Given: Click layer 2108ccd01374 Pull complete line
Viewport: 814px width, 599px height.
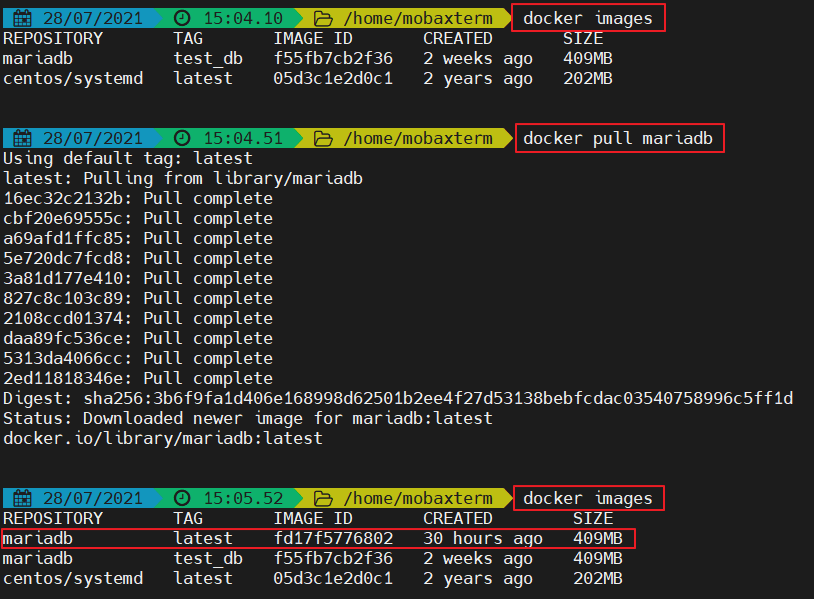Looking at the screenshot, I should pyautogui.click(x=138, y=318).
